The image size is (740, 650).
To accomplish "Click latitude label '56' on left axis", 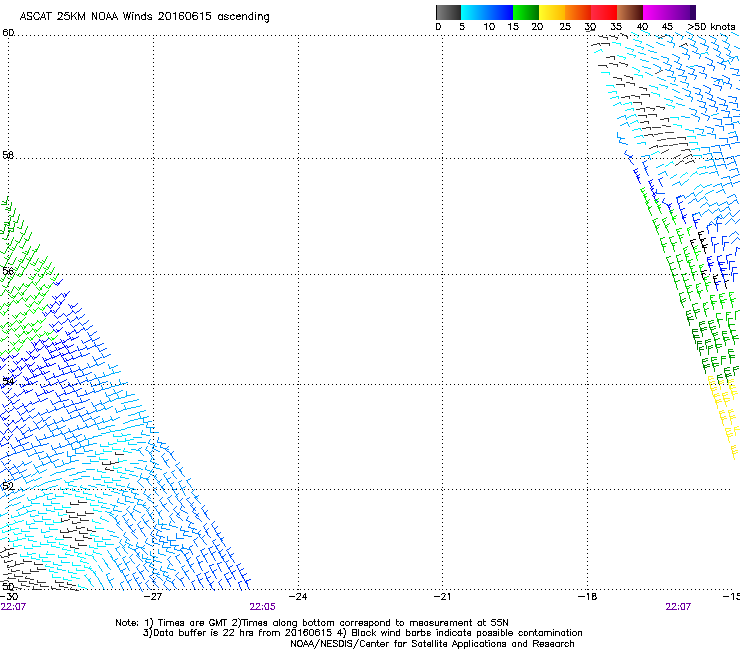I will [x=8, y=271].
